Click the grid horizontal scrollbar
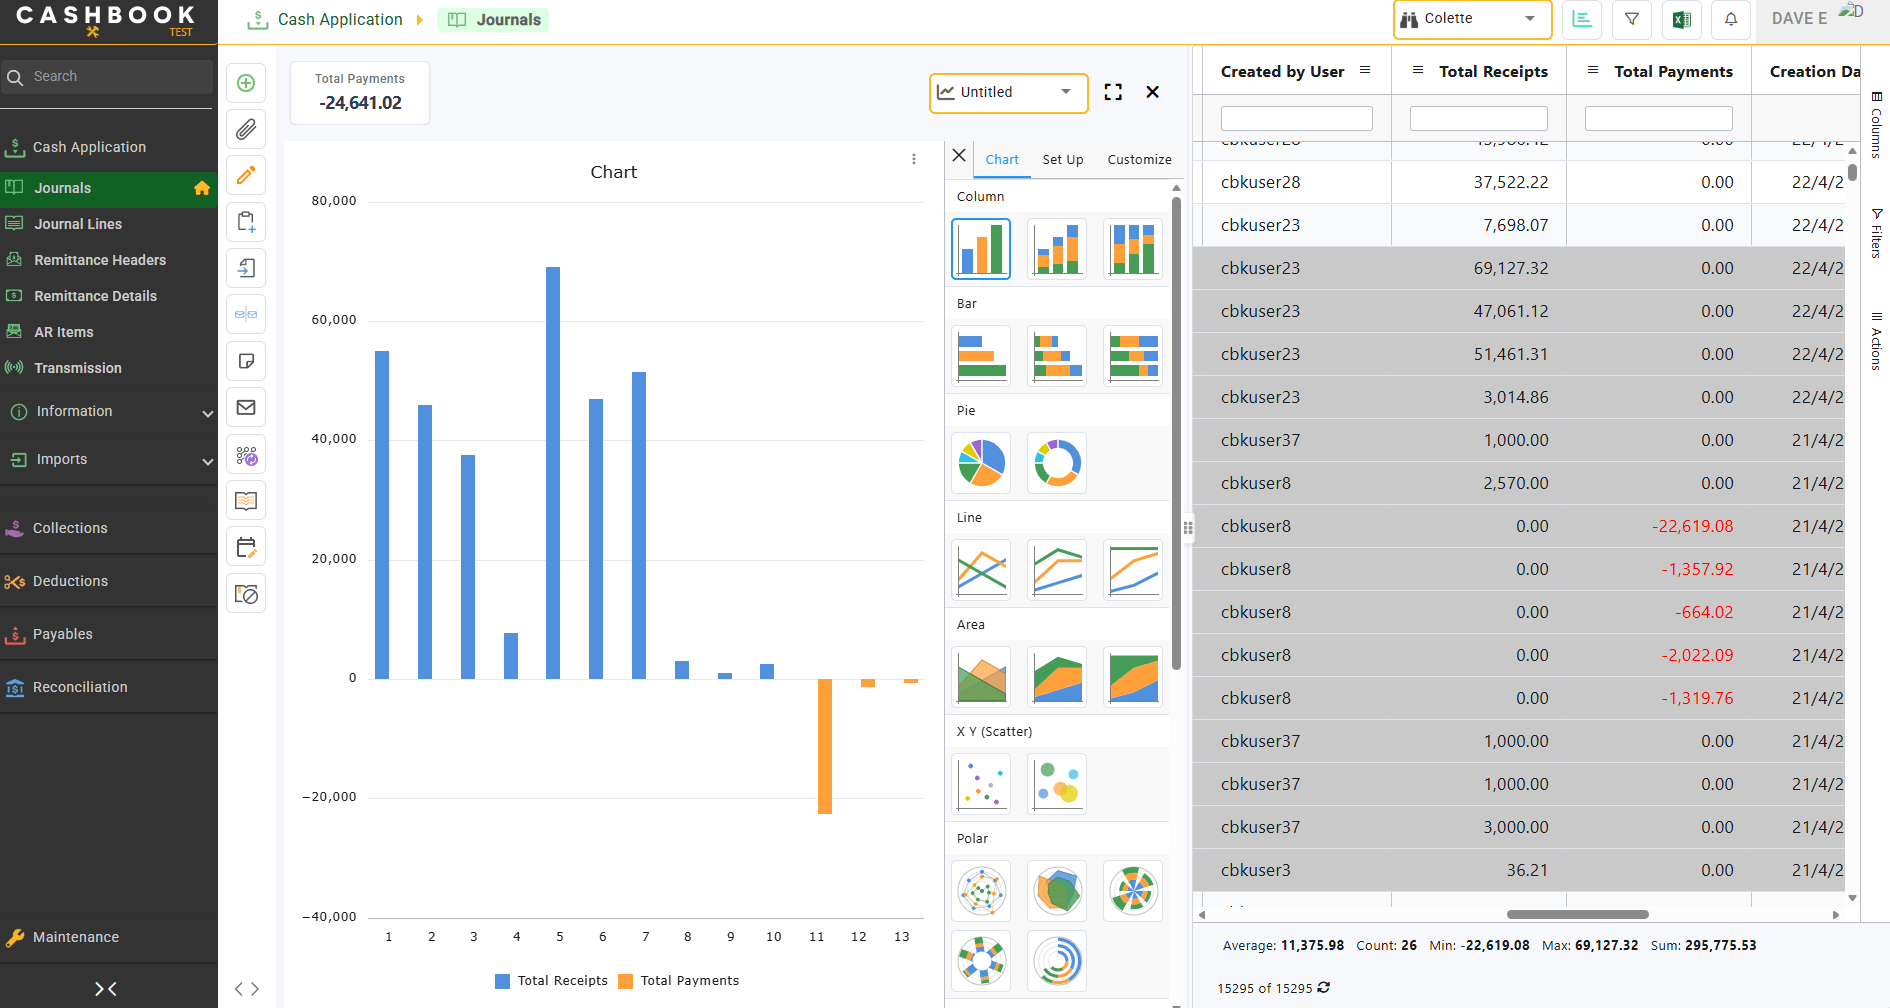1890x1008 pixels. pyautogui.click(x=1577, y=914)
